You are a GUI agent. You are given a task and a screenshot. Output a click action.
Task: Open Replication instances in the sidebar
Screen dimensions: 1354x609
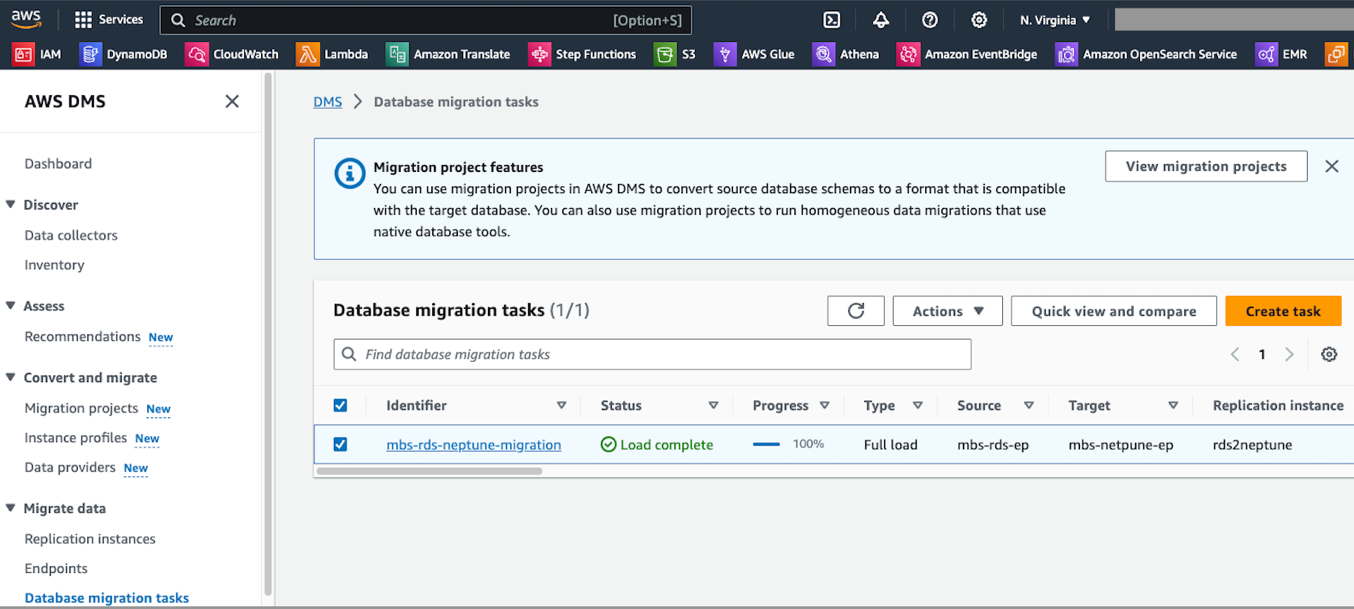click(x=90, y=538)
